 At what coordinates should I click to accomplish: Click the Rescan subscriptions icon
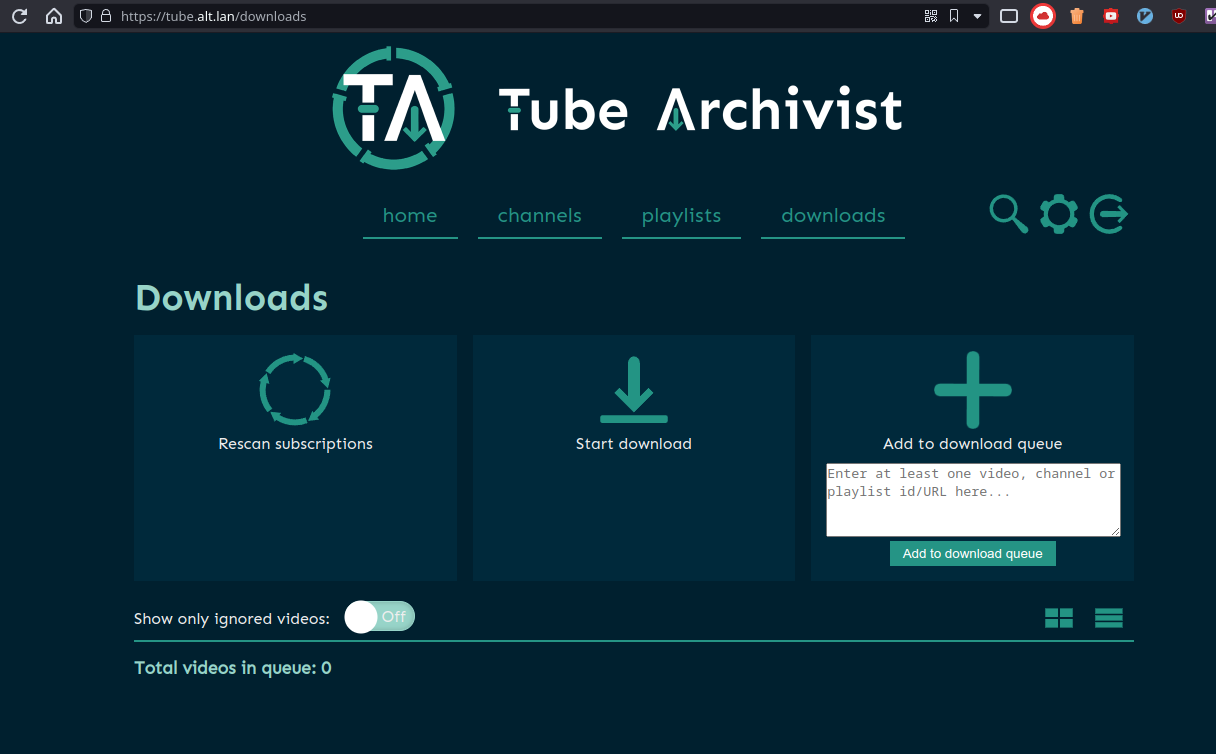click(295, 390)
